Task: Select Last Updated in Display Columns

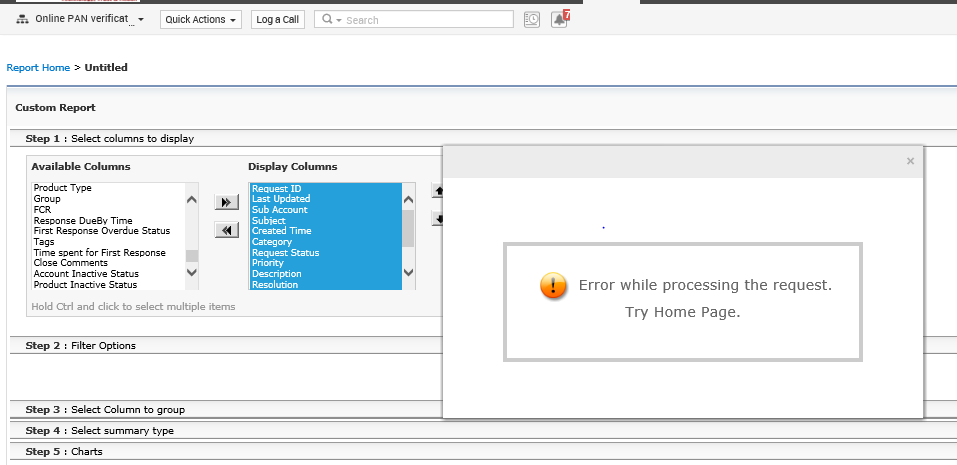Action: 326,199
